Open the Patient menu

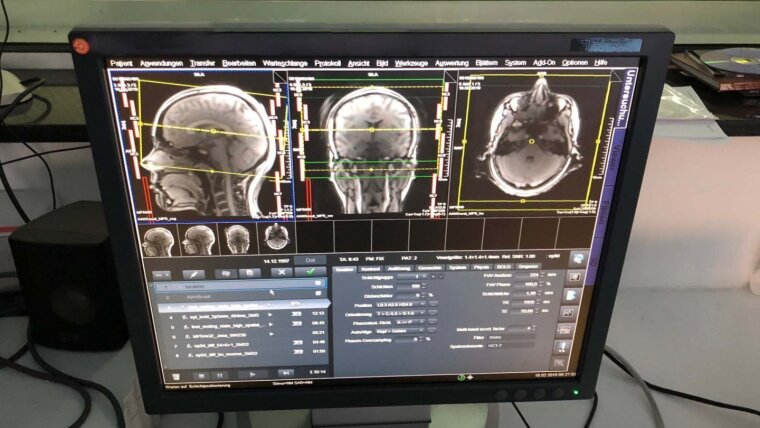point(121,63)
